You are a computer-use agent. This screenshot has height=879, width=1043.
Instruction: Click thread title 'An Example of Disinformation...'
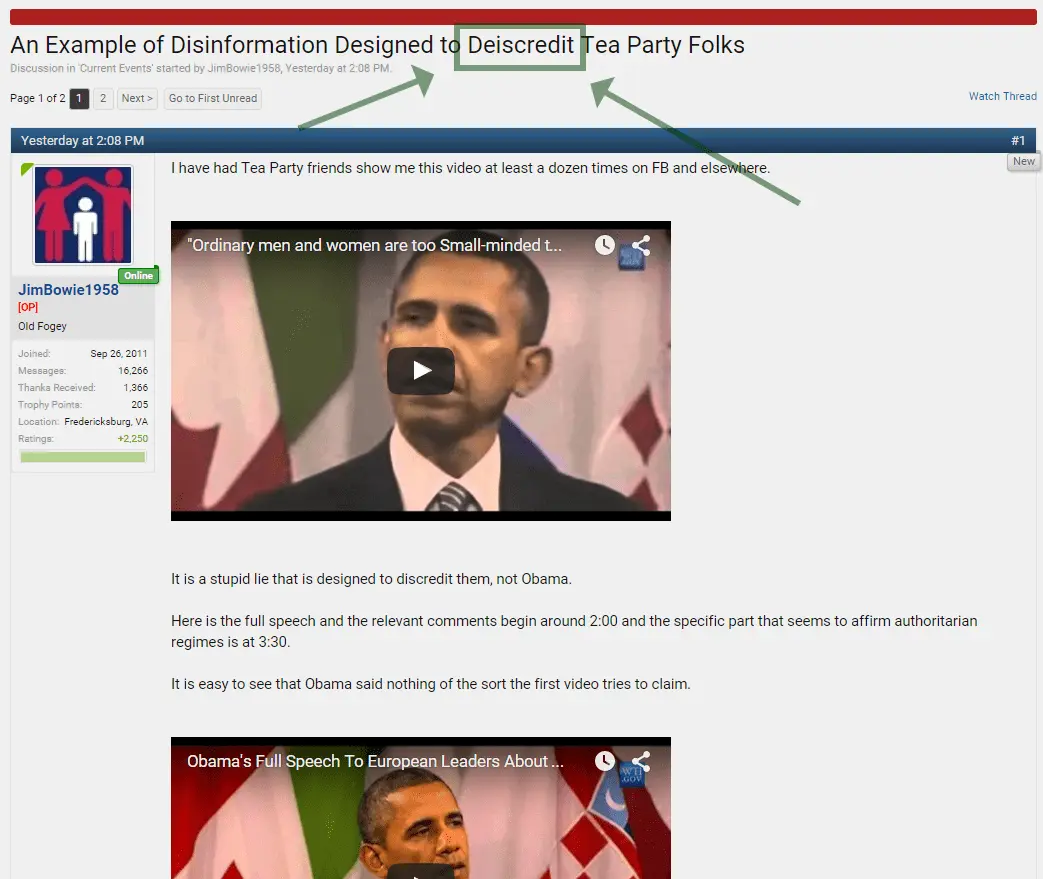pyautogui.click(x=377, y=45)
